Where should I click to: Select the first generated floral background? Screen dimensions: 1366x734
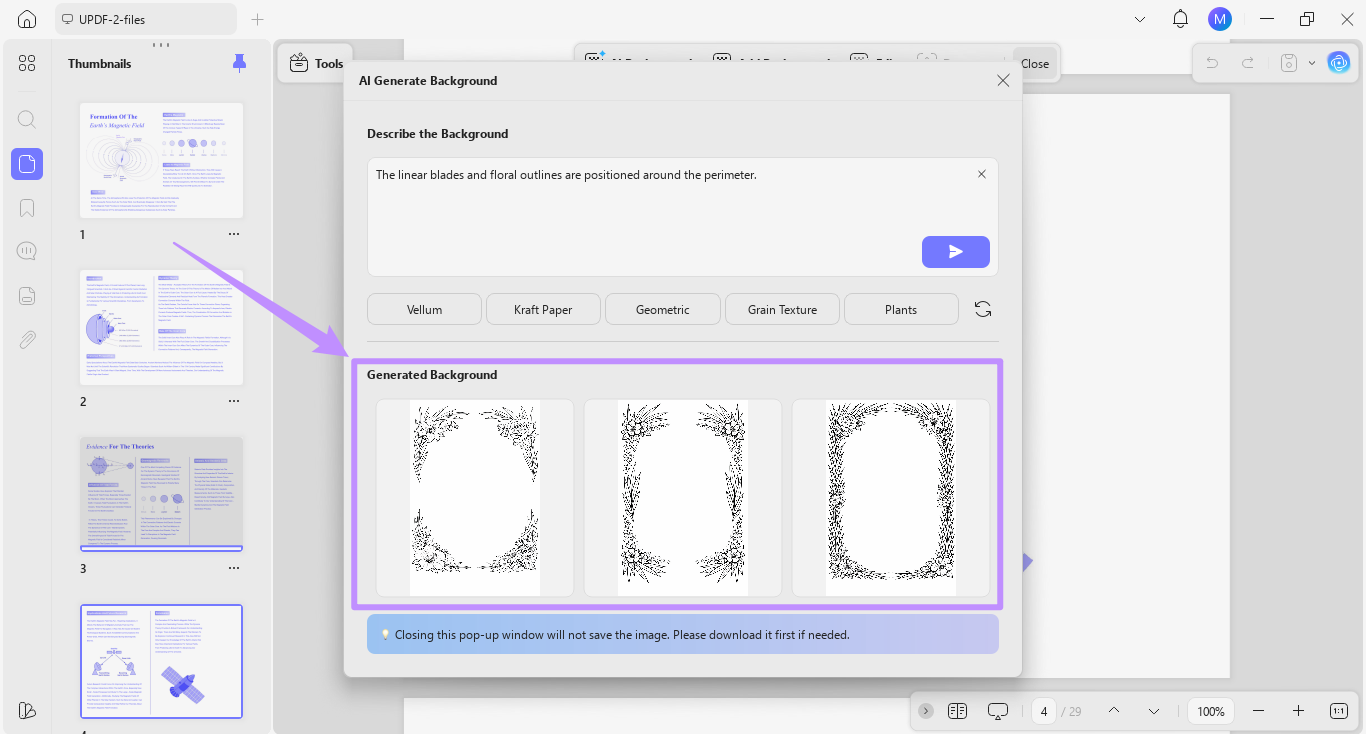point(475,498)
